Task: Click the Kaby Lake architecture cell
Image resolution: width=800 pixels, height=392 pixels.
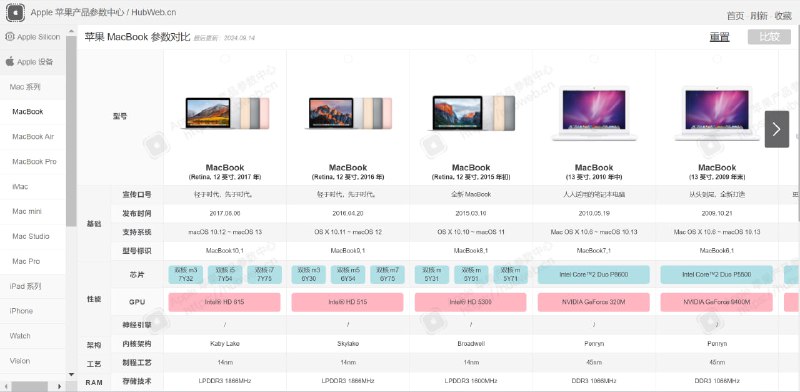Action: (225, 344)
